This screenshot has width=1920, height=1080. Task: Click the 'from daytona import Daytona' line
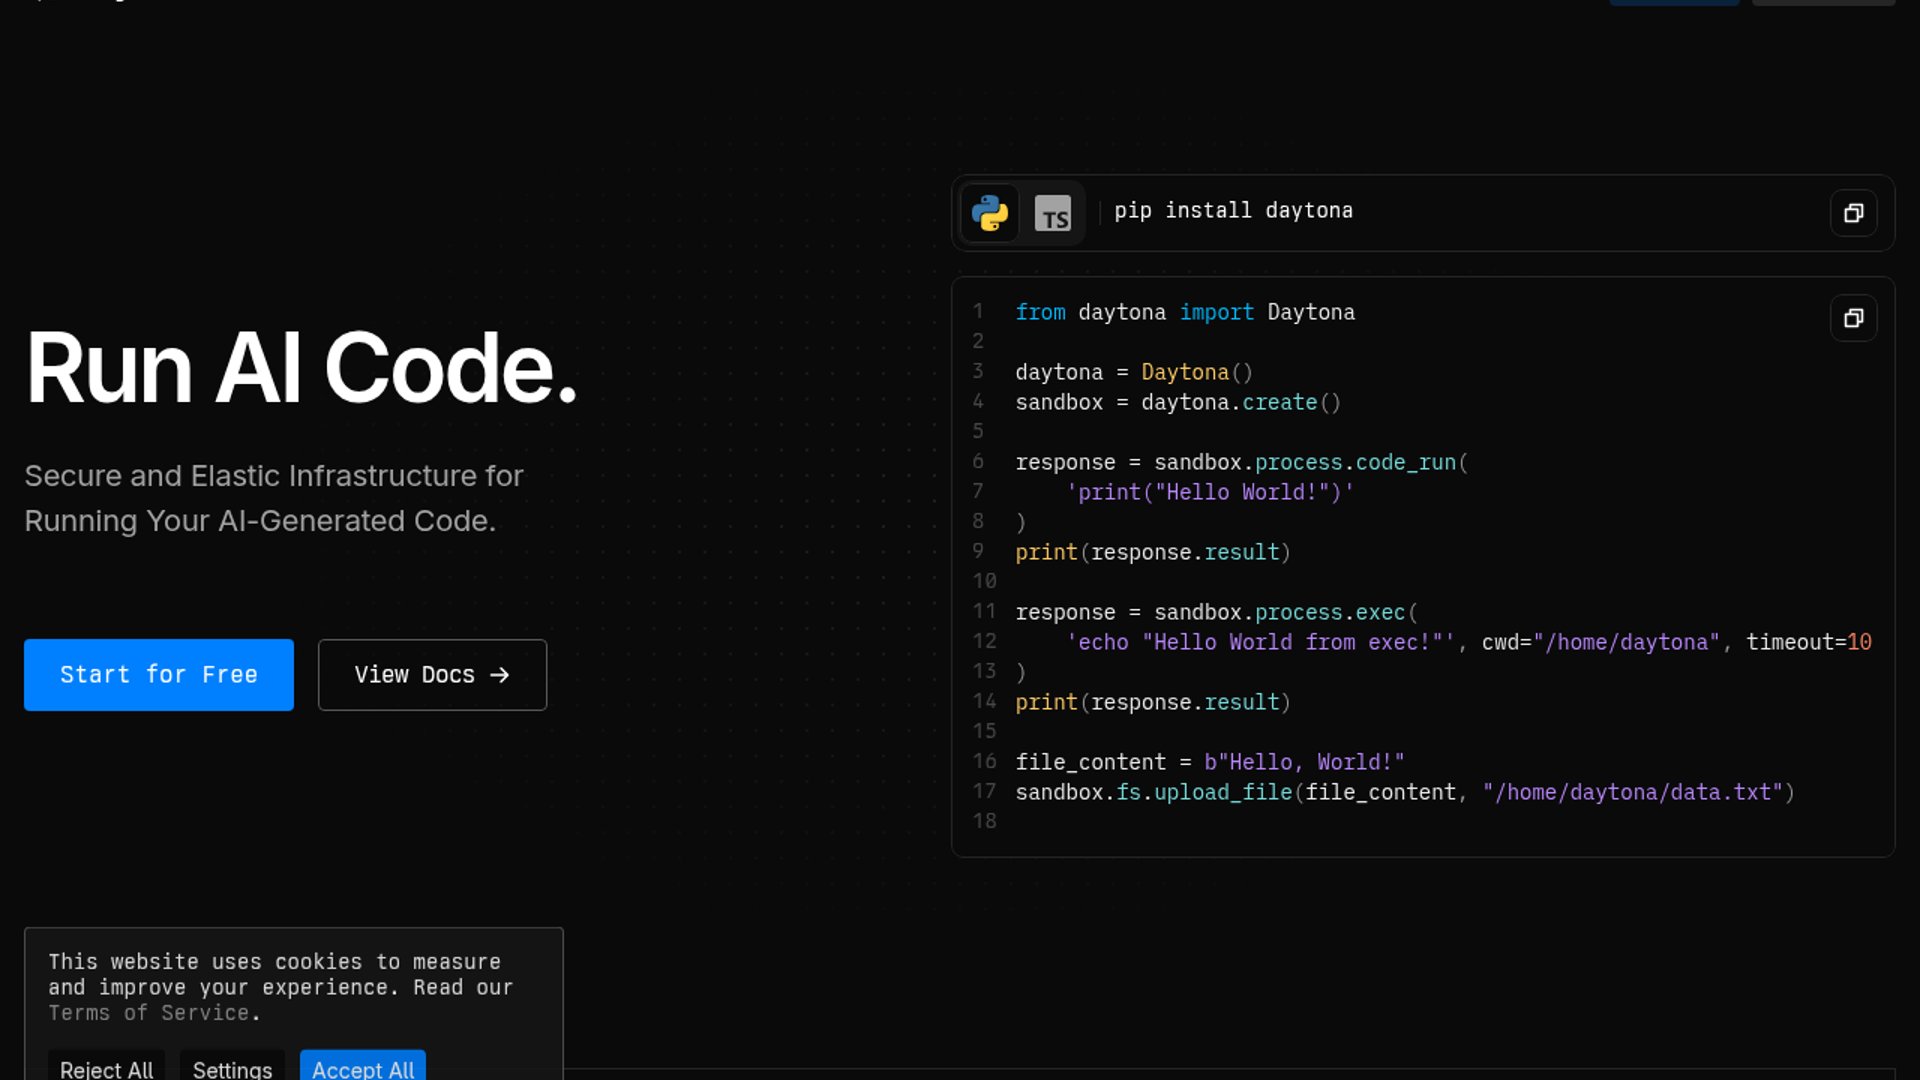pos(1184,312)
